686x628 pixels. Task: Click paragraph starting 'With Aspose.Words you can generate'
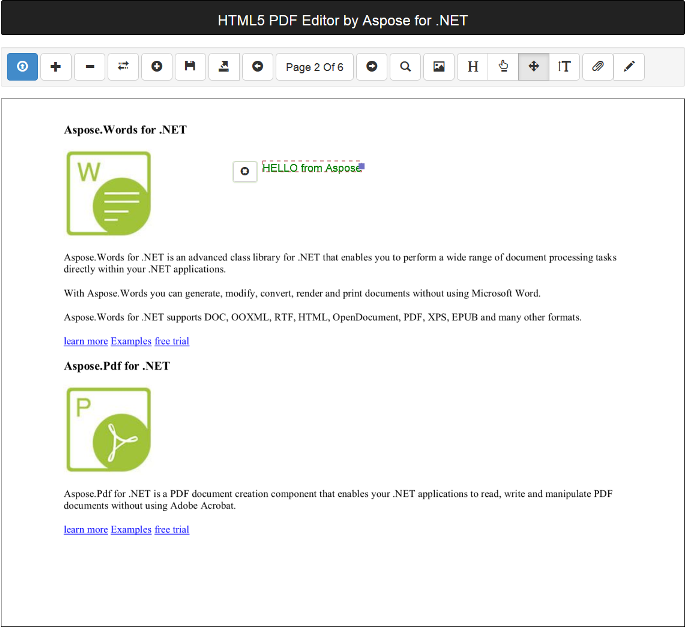(x=302, y=293)
